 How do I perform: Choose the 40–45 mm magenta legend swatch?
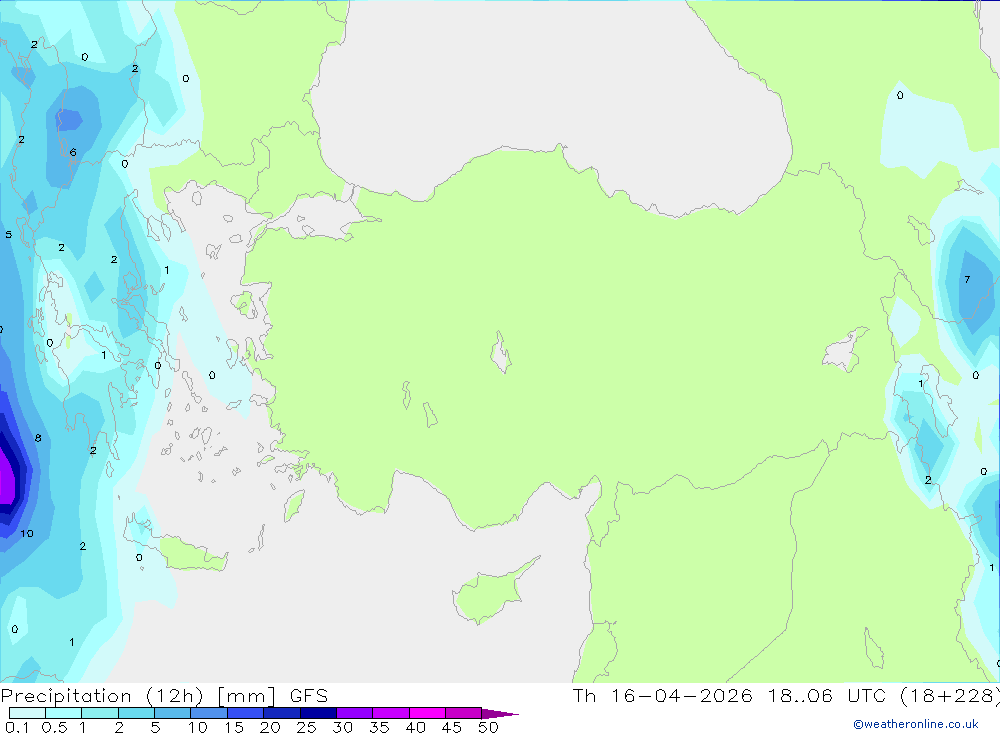coord(427,713)
